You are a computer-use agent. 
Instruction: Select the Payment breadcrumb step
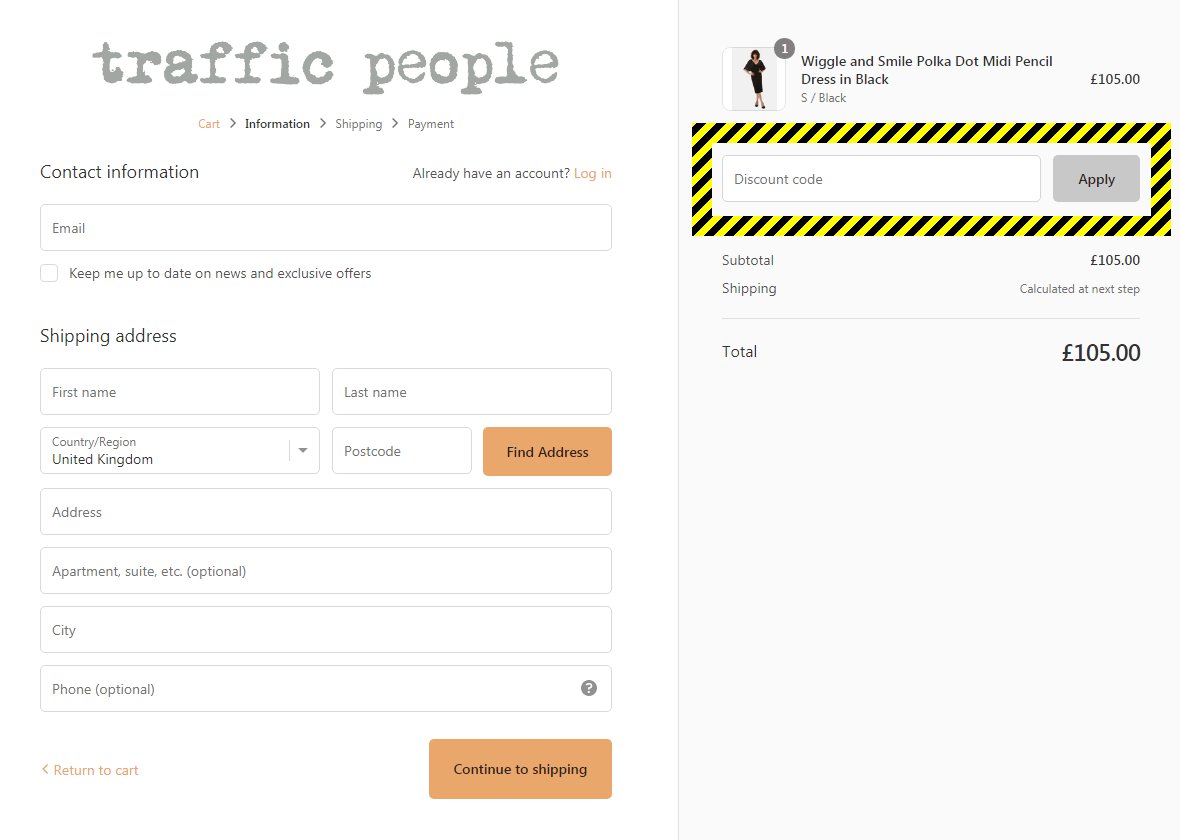point(430,124)
